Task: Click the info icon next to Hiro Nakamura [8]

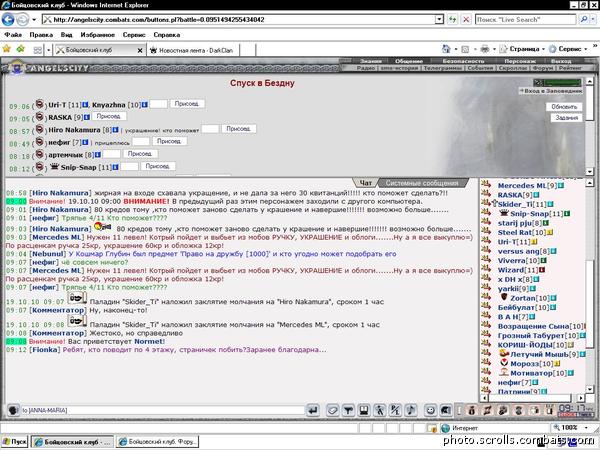Action: pyautogui.click(x=116, y=130)
